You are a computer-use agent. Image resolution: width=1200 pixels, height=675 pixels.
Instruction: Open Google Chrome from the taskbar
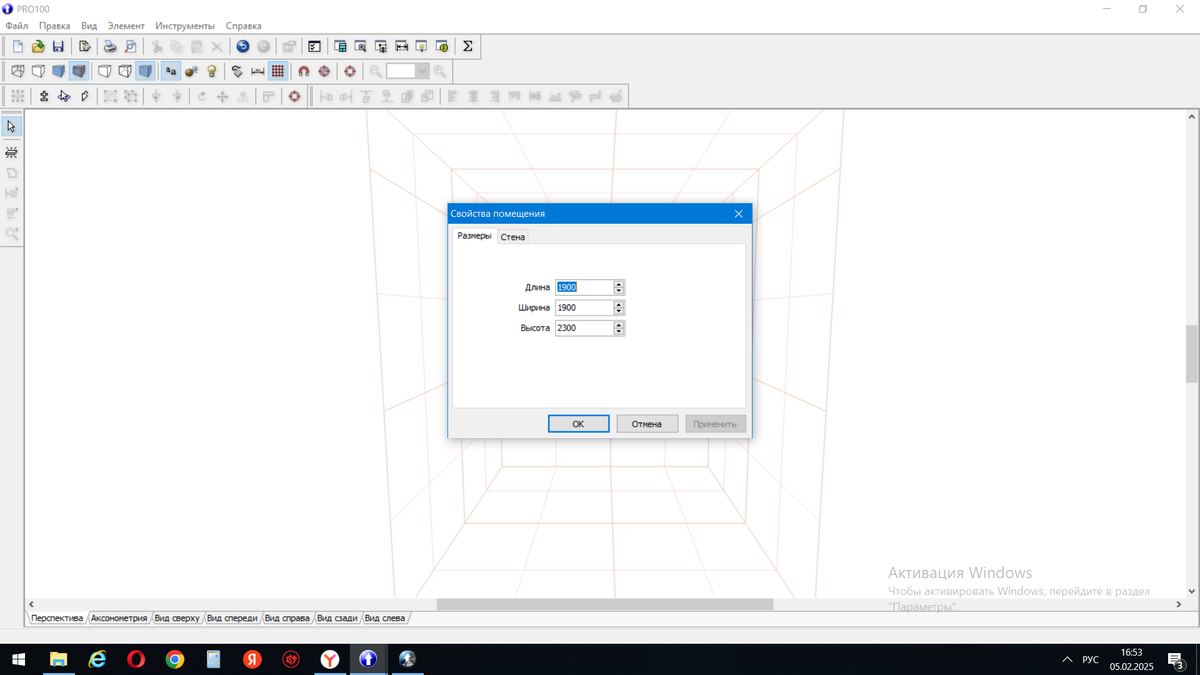[175, 660]
